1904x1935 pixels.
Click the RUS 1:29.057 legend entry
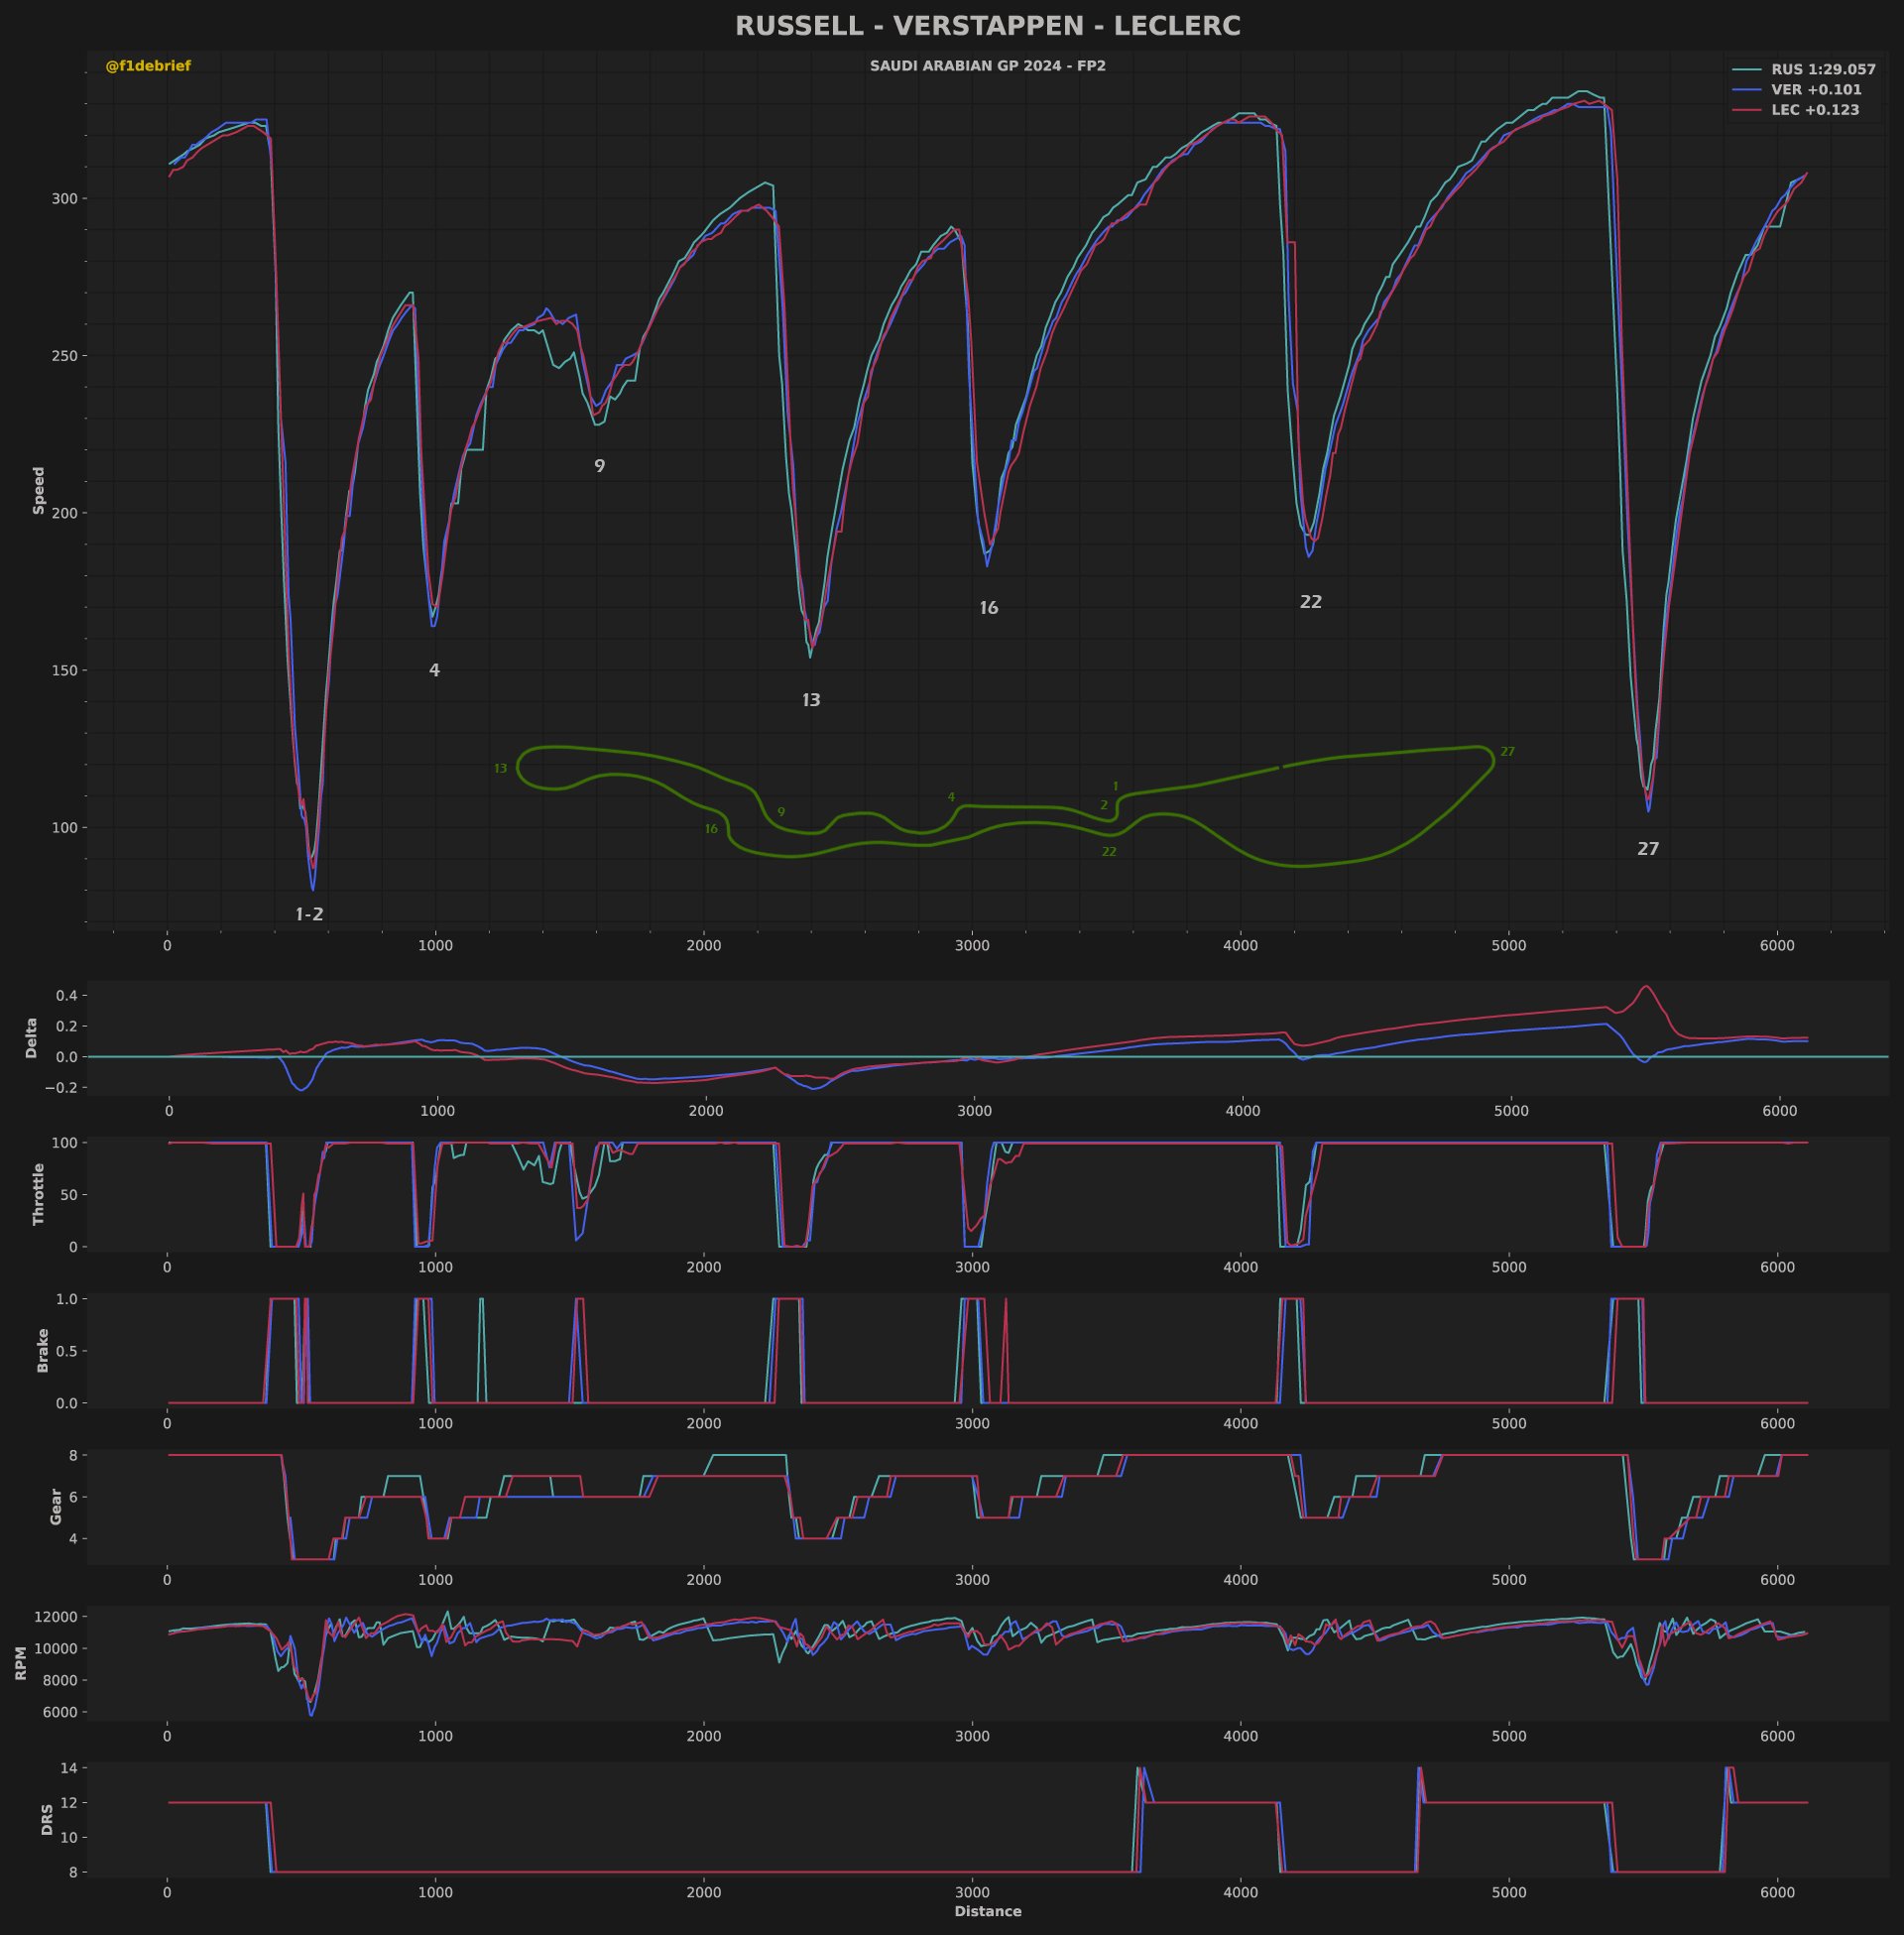[1822, 70]
